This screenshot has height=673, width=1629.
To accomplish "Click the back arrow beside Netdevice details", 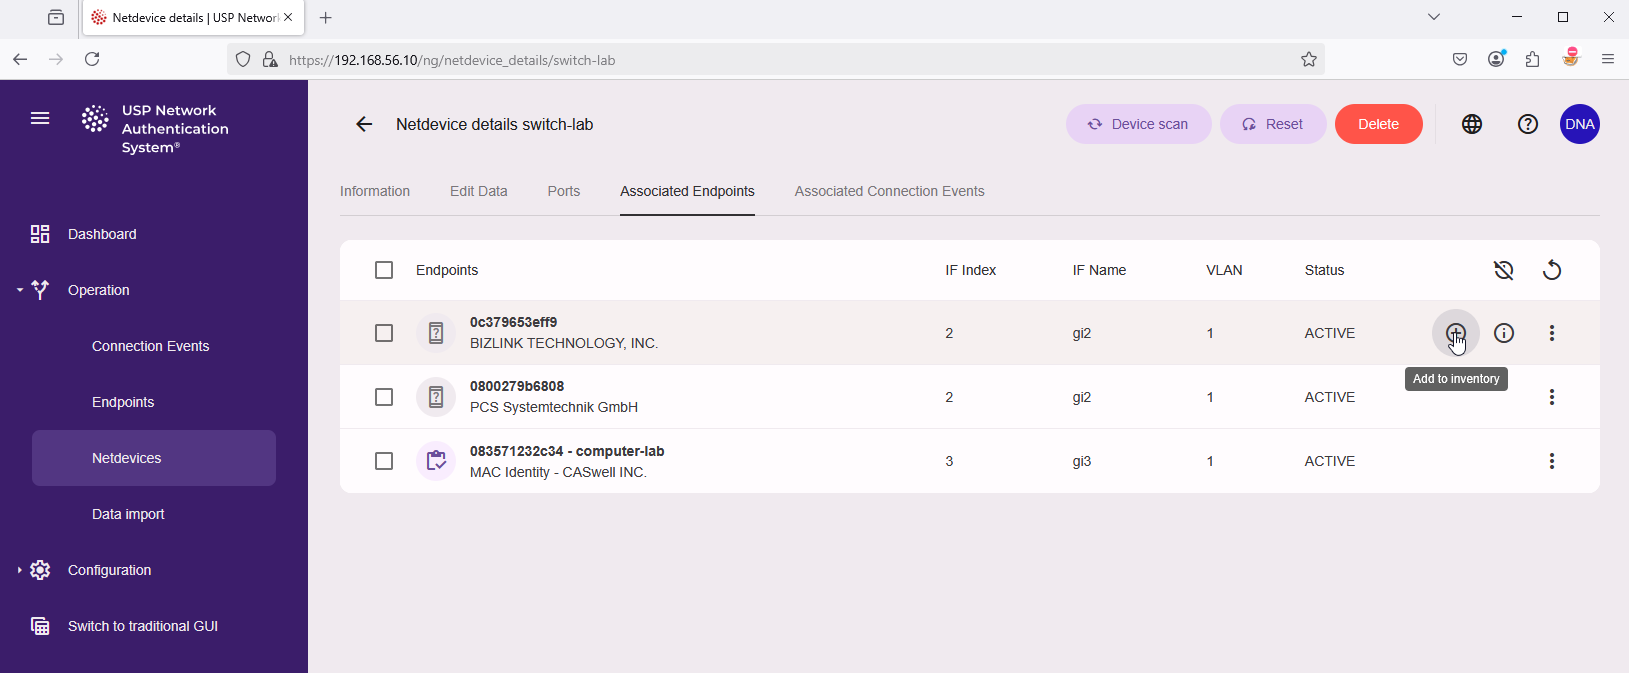I will tap(364, 124).
